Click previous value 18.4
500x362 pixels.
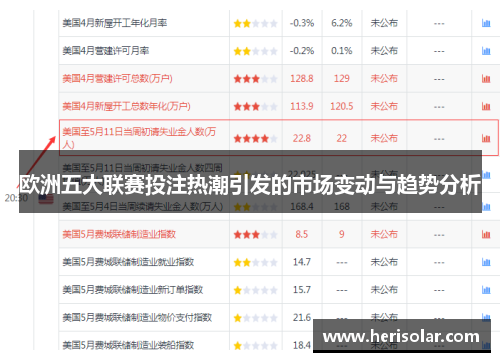pos(302,345)
